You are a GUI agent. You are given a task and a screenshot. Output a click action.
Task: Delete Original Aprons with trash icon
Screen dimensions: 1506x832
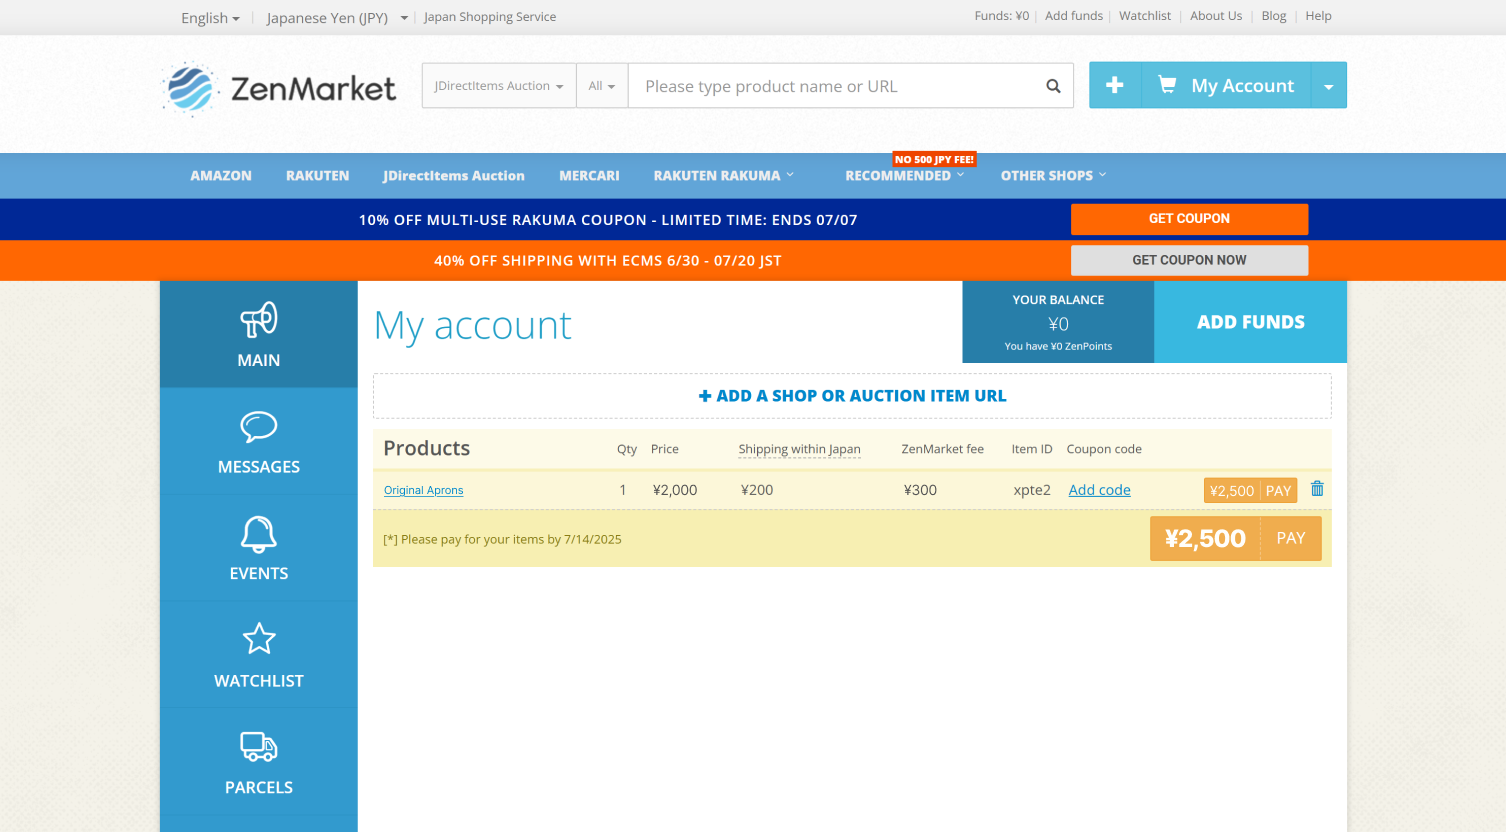pos(1317,489)
